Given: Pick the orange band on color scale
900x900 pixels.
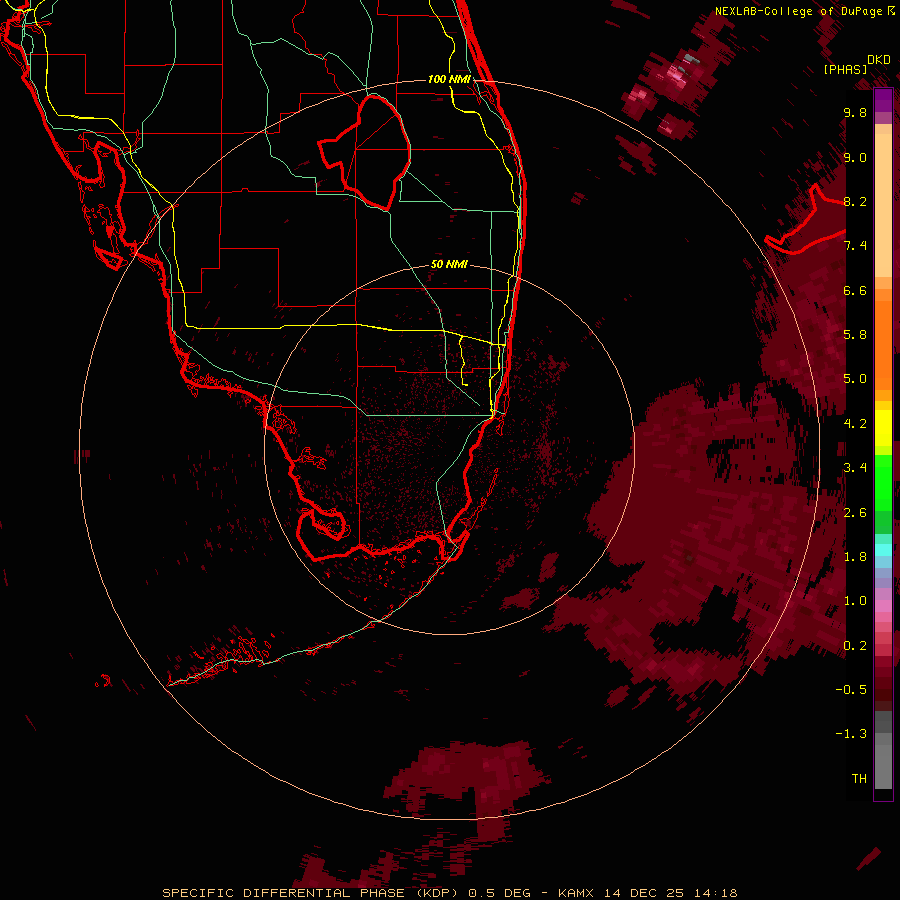Looking at the screenshot, I should [883, 344].
